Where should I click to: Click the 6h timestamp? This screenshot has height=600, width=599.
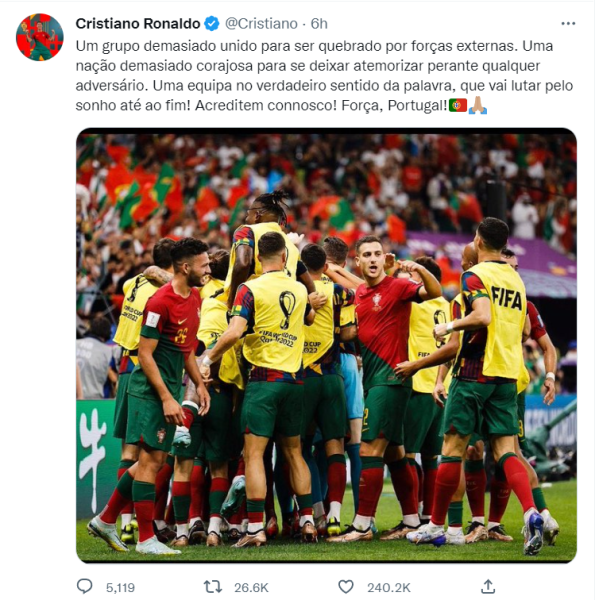coord(319,24)
